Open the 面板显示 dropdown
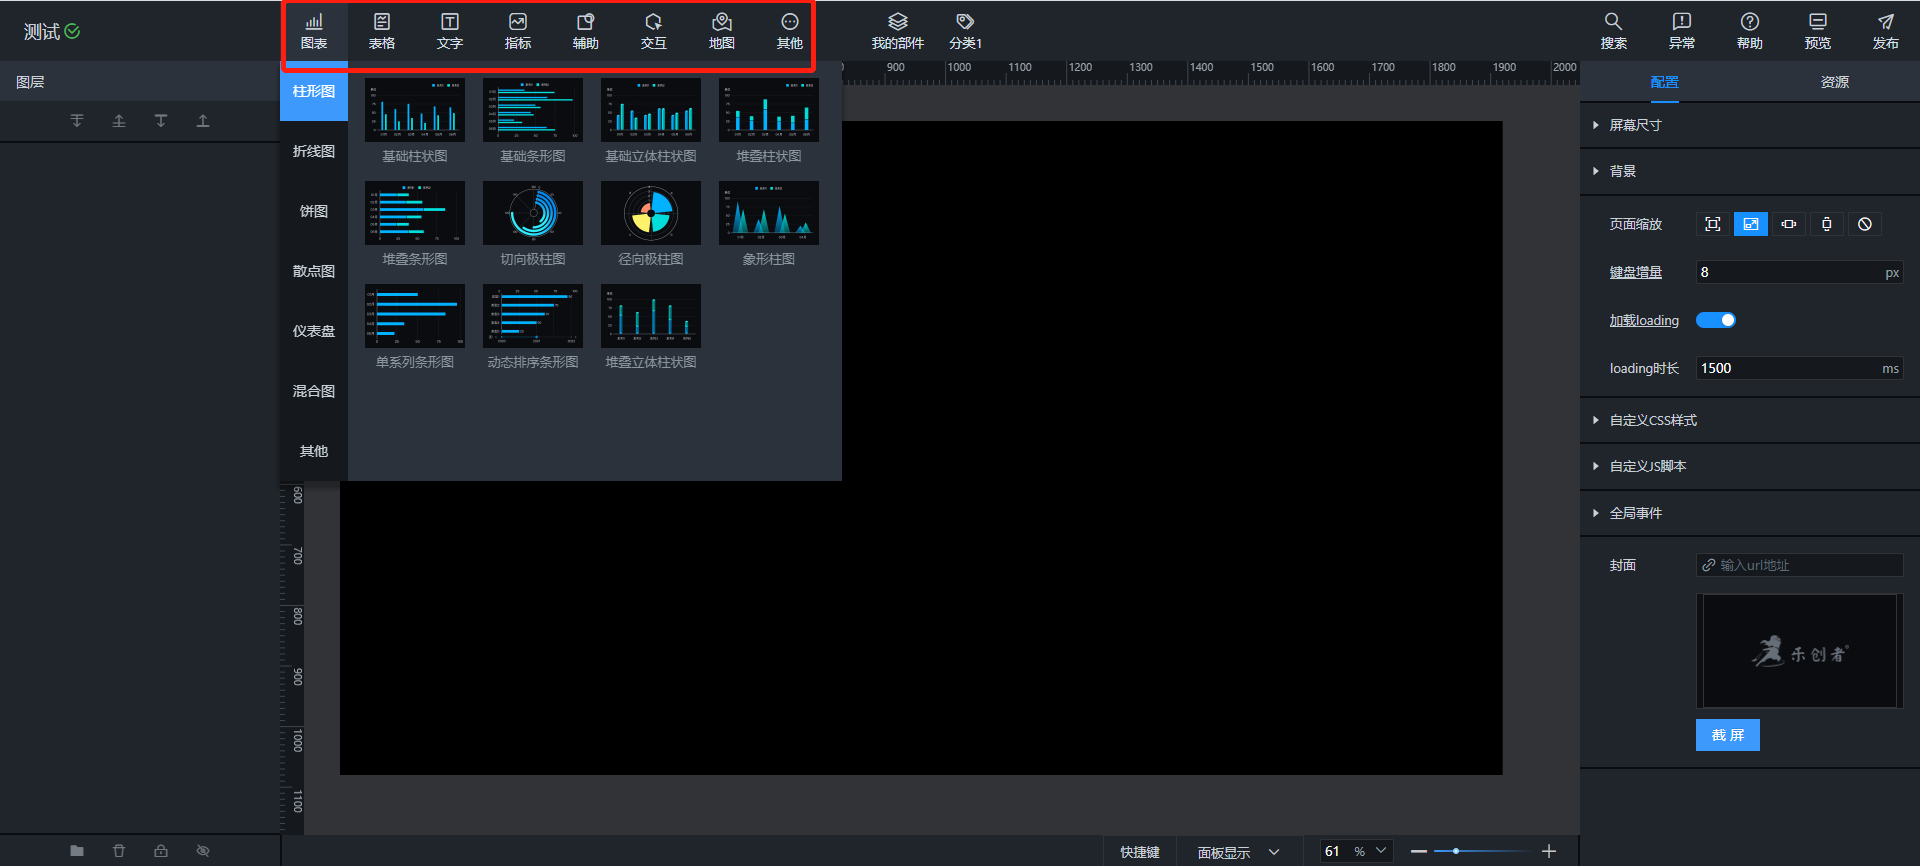1920x866 pixels. [x=1238, y=852]
